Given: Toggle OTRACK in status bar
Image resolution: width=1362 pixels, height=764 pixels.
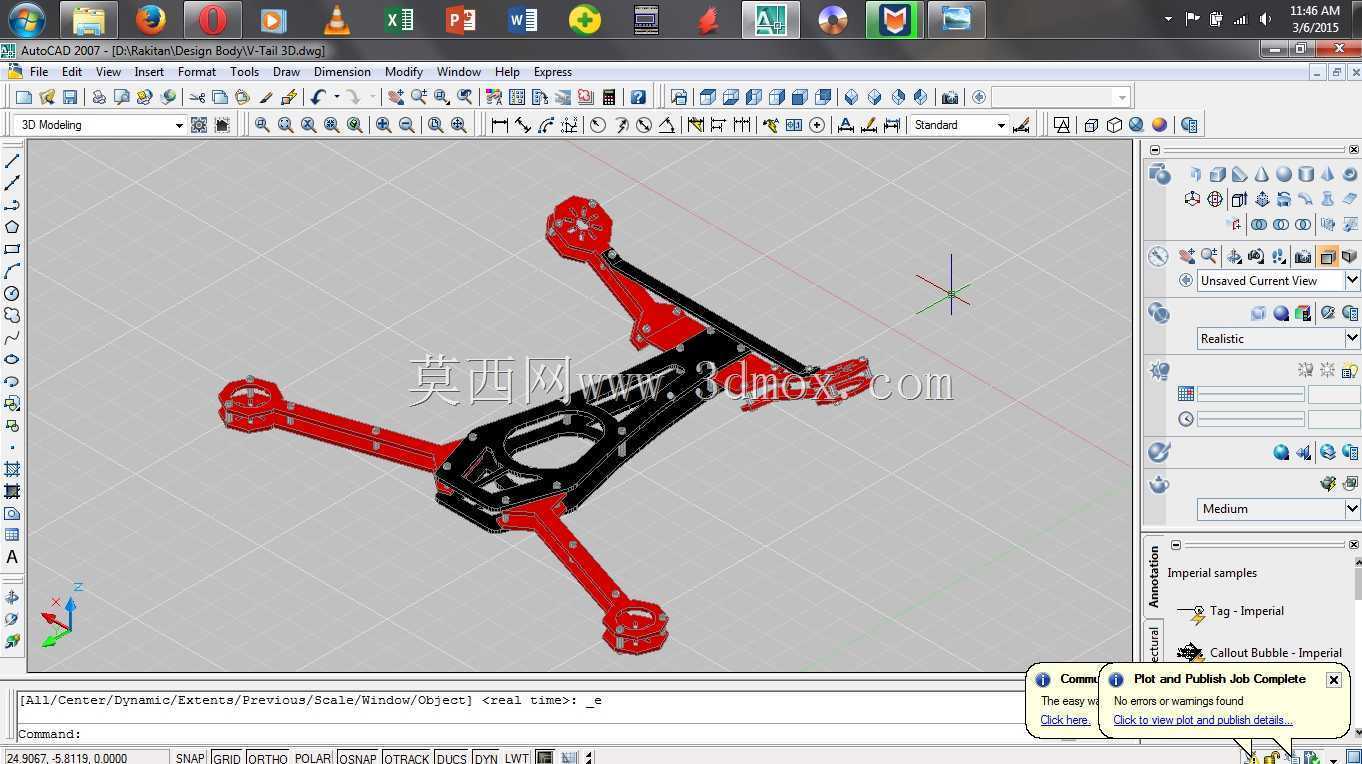Looking at the screenshot, I should tap(406, 758).
